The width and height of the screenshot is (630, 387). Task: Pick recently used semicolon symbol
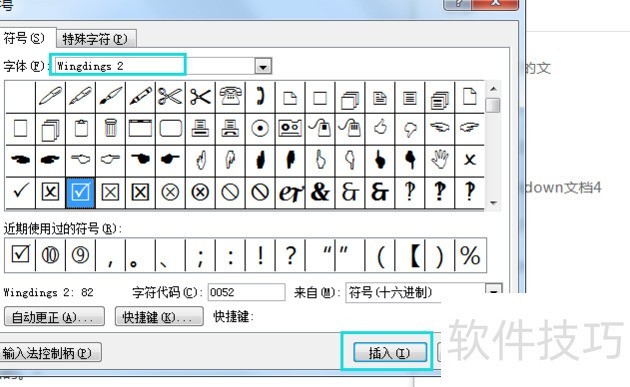pyautogui.click(x=200, y=255)
